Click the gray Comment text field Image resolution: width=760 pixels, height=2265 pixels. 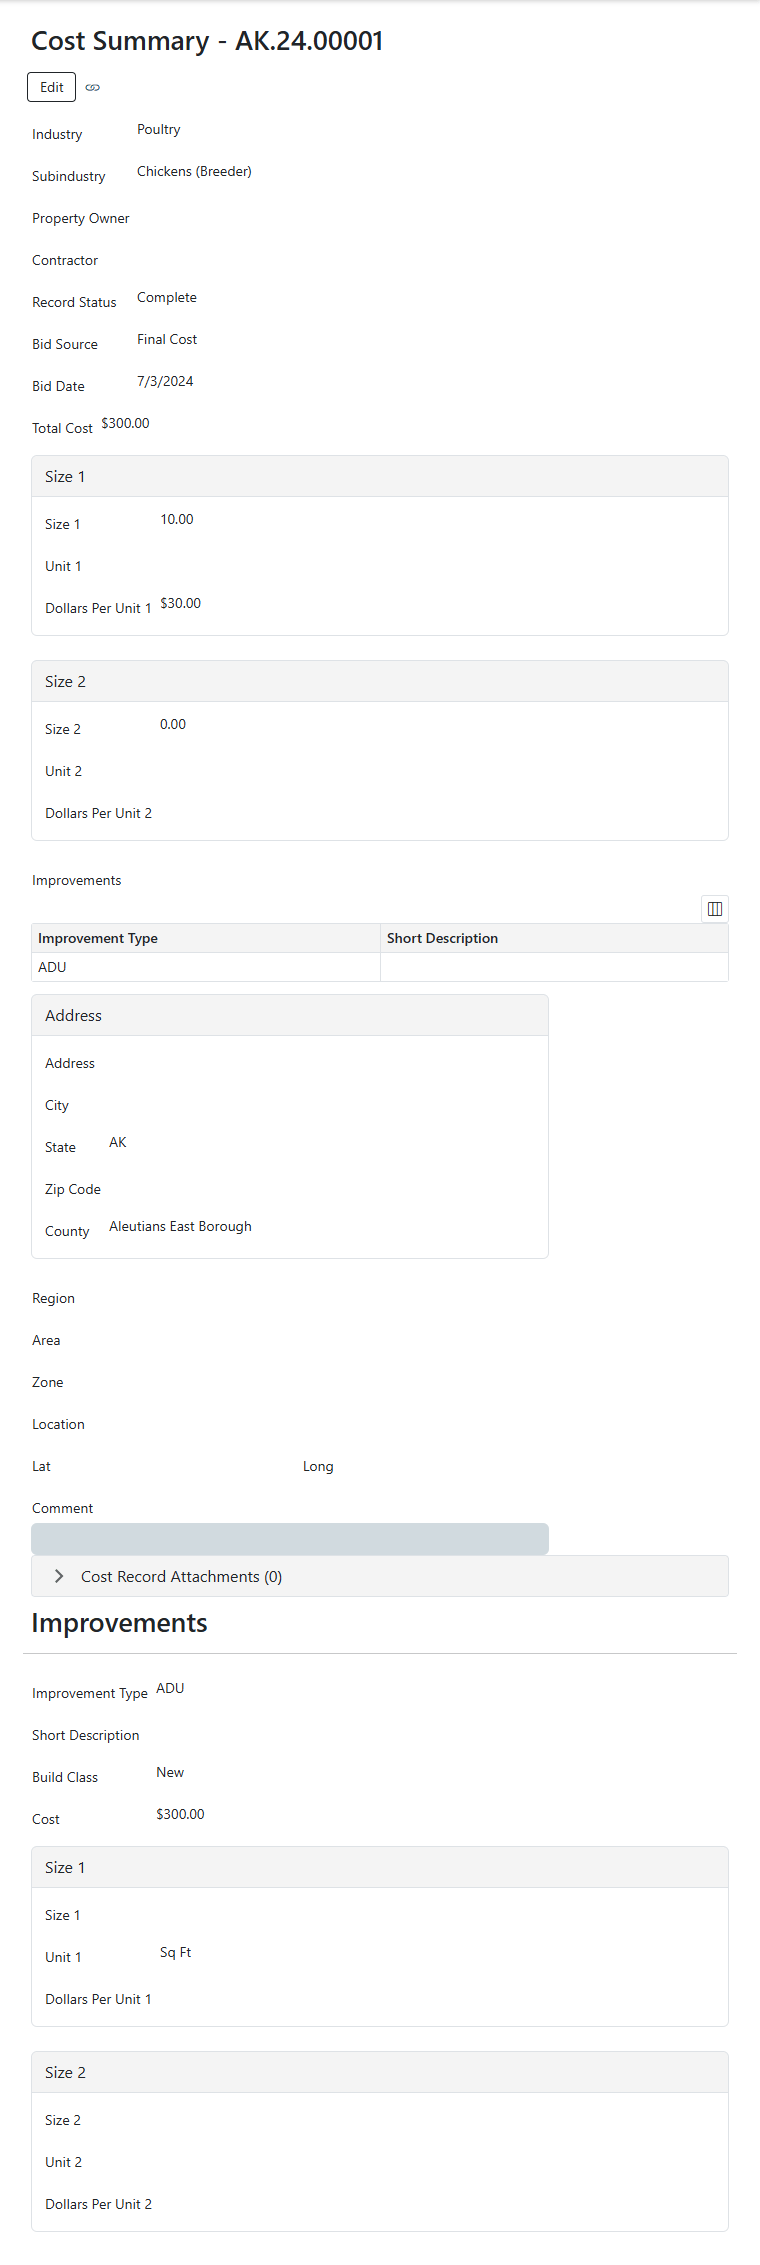(x=290, y=1539)
